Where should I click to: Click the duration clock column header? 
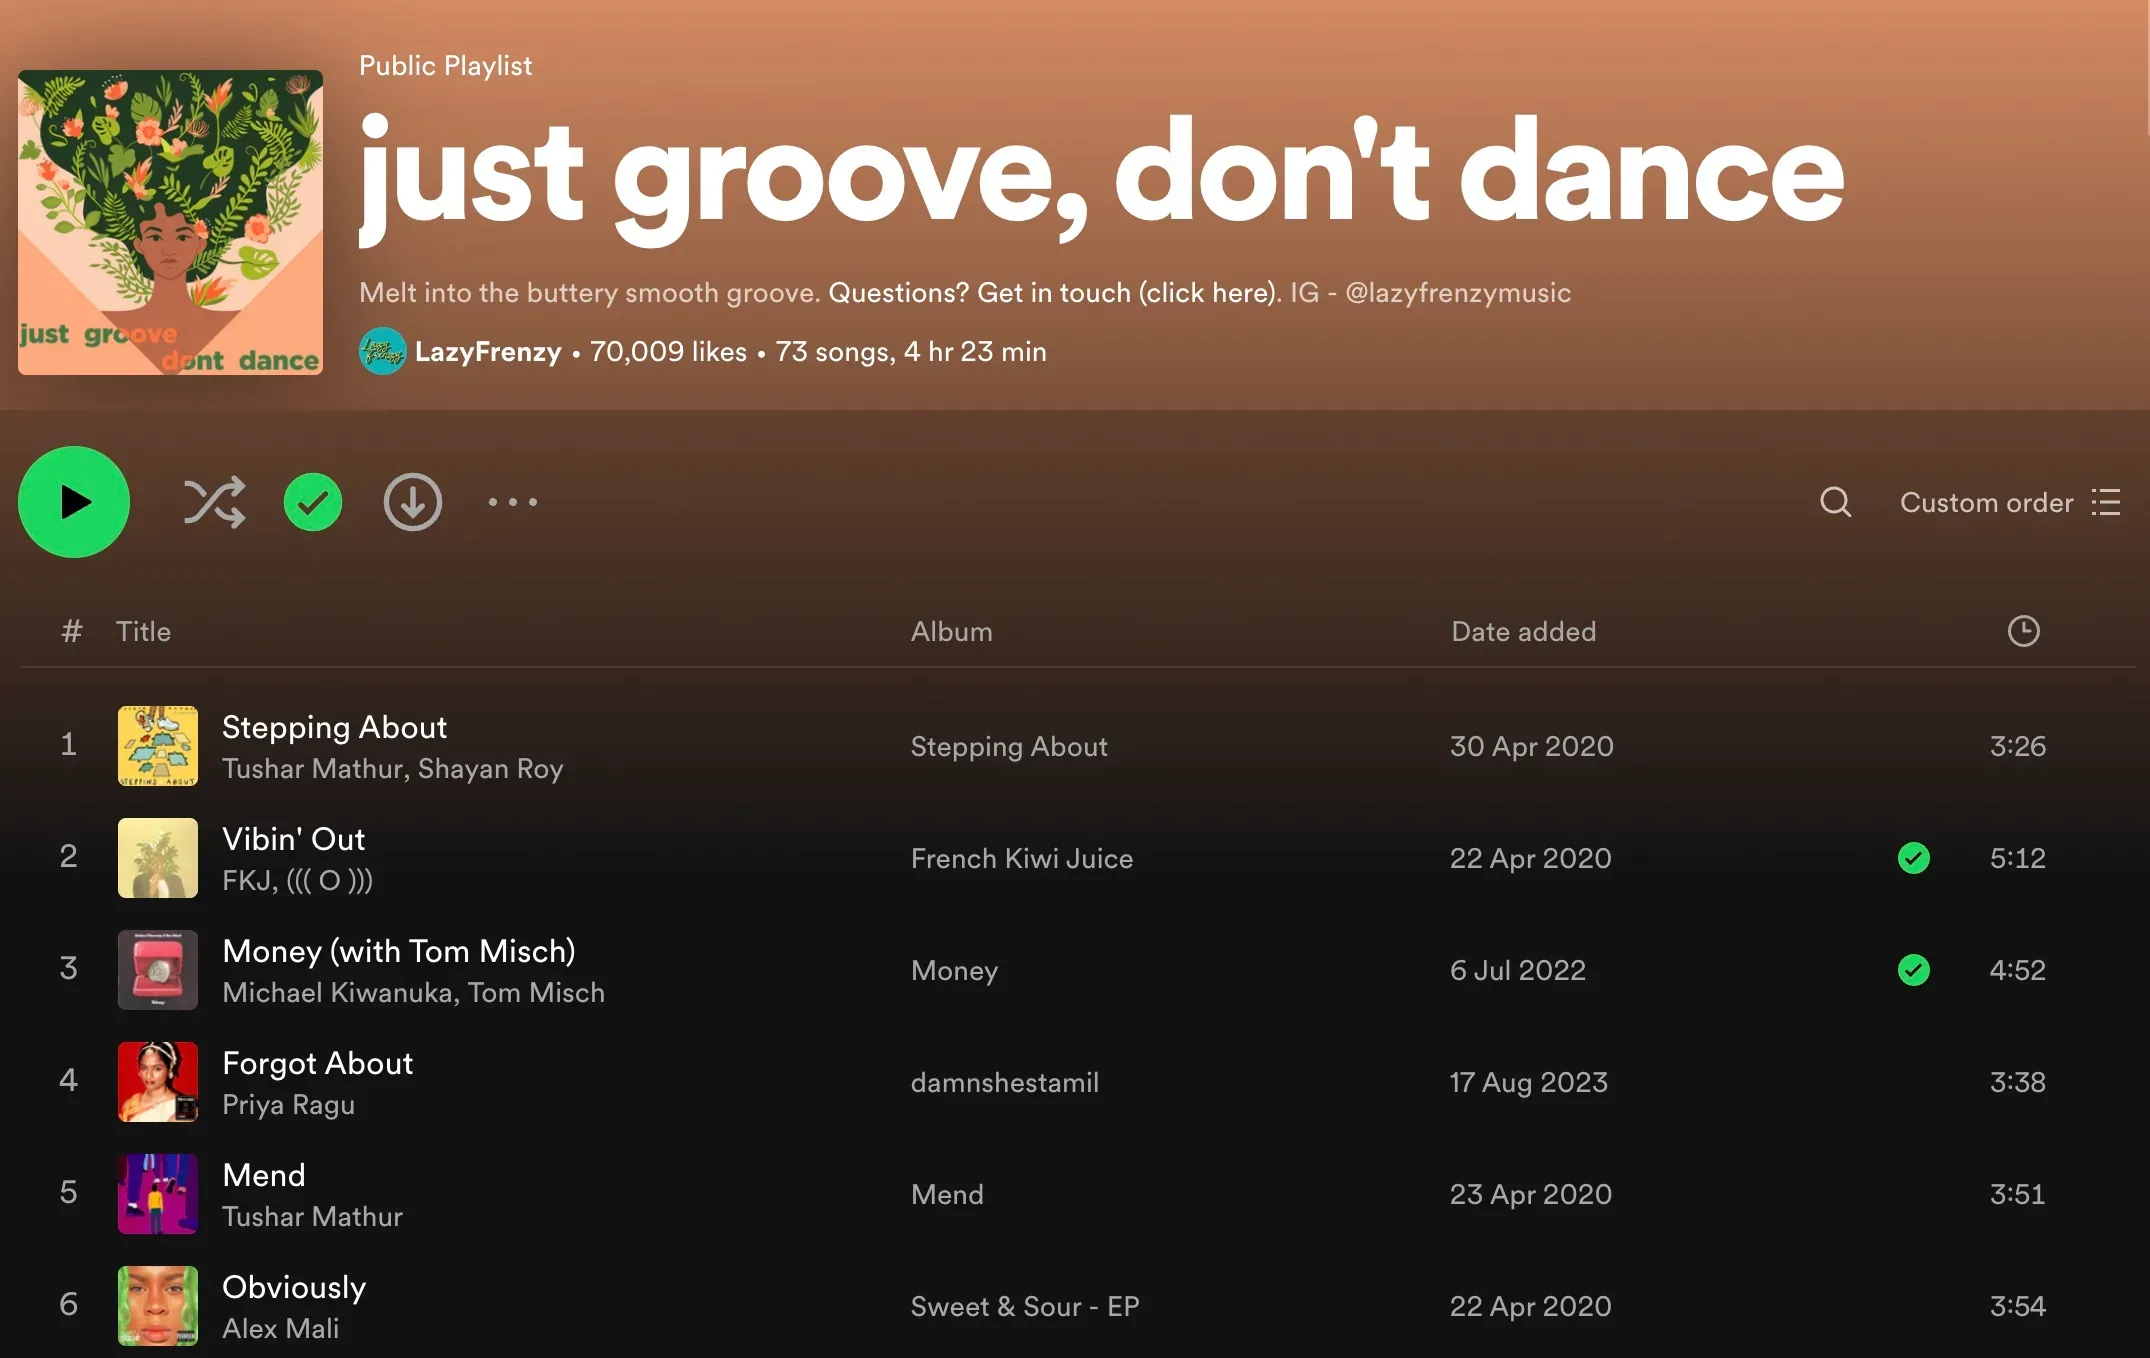pos(2024,631)
